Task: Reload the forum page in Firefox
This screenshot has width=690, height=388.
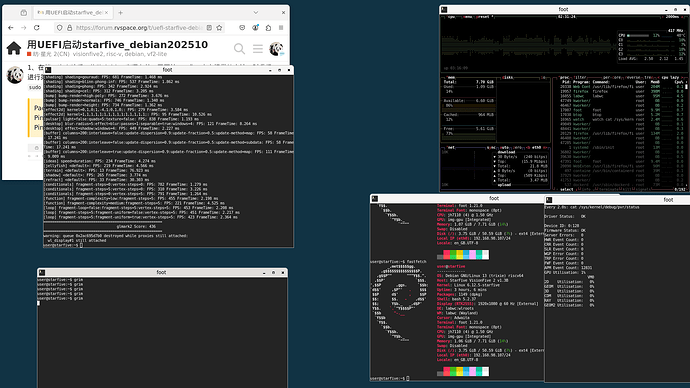Action: (x=37, y=28)
